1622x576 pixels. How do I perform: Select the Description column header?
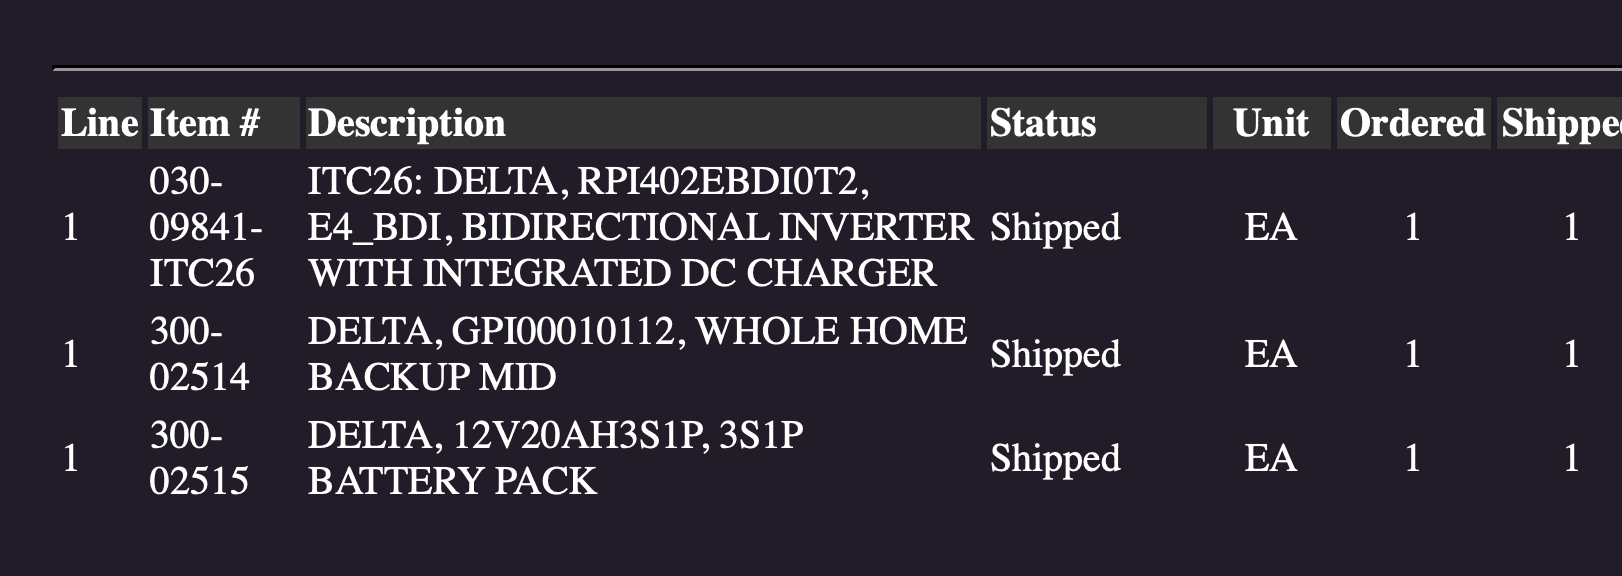tap(406, 123)
